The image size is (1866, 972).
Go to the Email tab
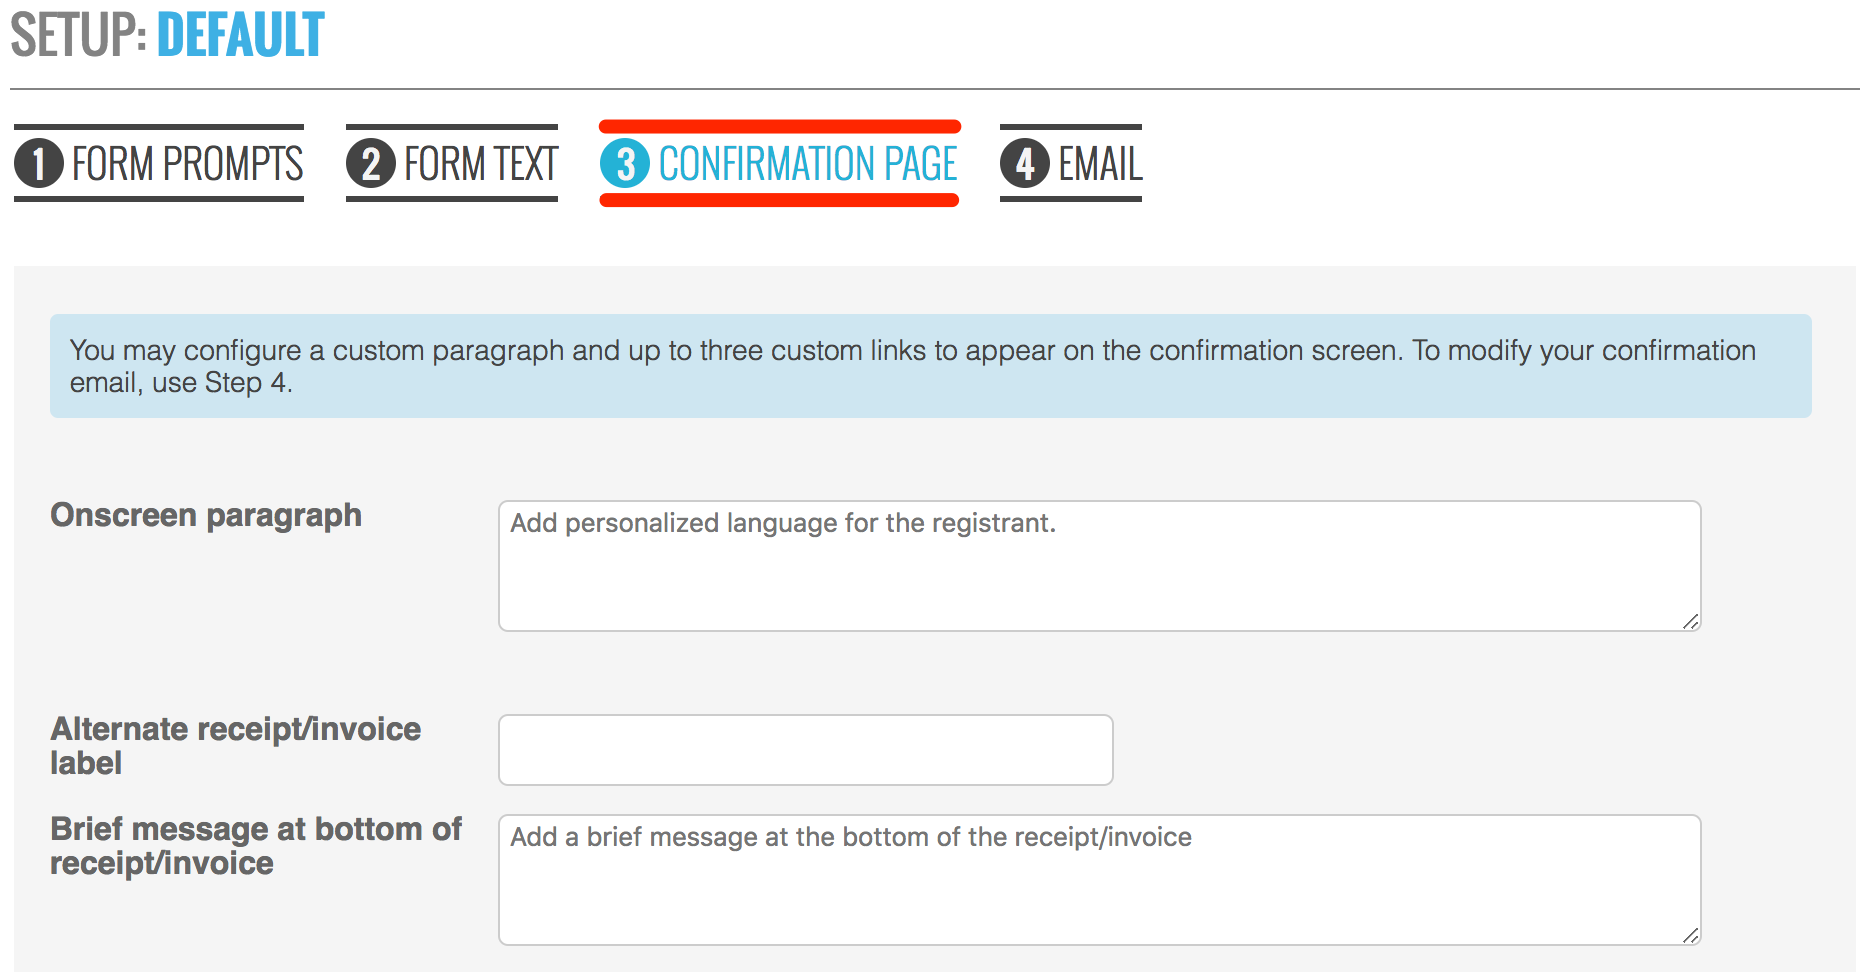1071,163
